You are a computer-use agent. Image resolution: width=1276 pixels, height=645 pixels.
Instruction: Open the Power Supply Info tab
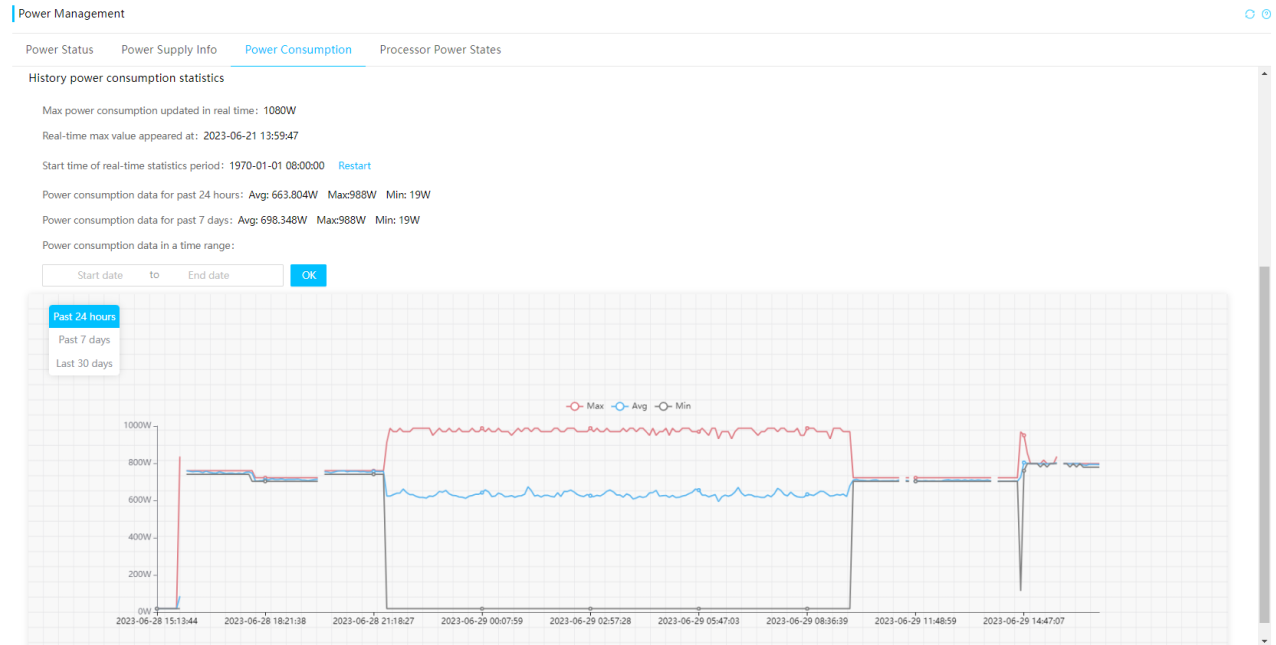click(x=169, y=49)
